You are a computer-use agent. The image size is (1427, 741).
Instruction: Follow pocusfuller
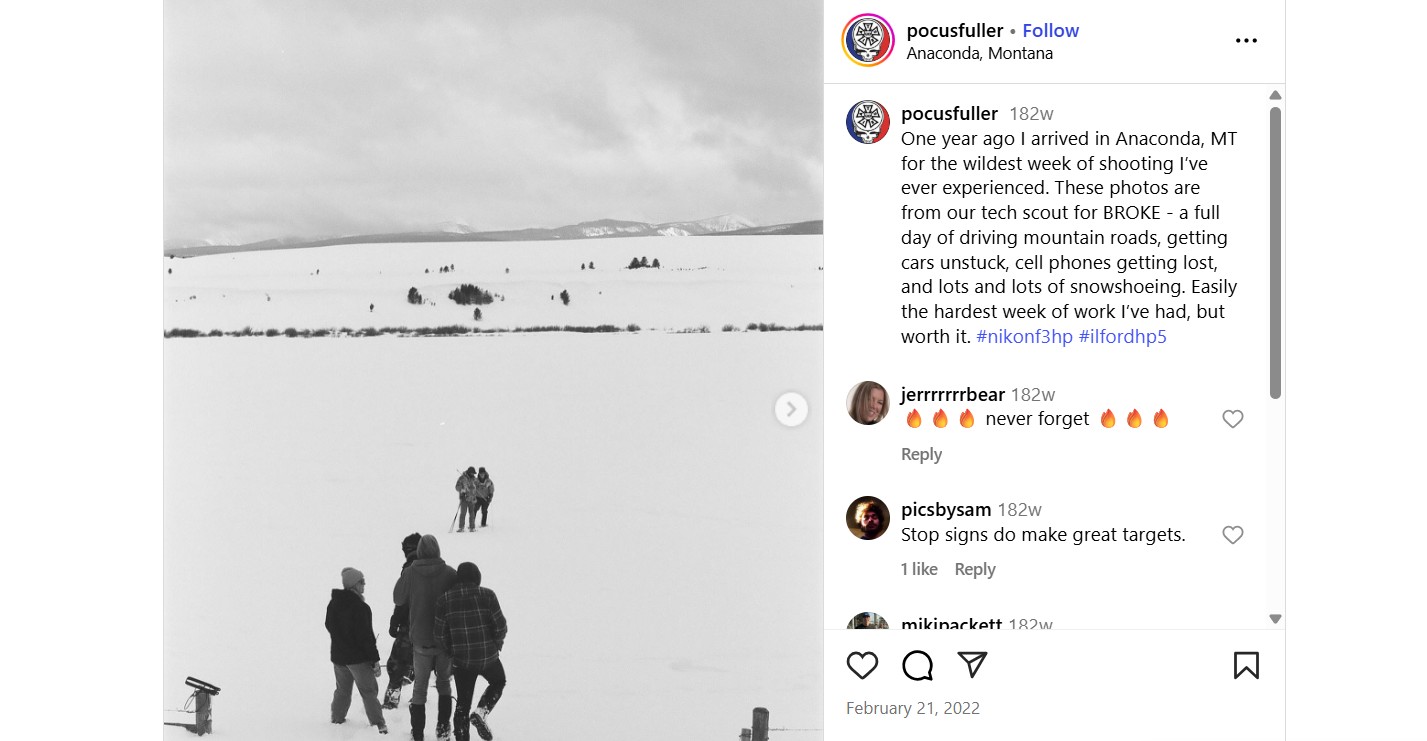[1050, 31]
